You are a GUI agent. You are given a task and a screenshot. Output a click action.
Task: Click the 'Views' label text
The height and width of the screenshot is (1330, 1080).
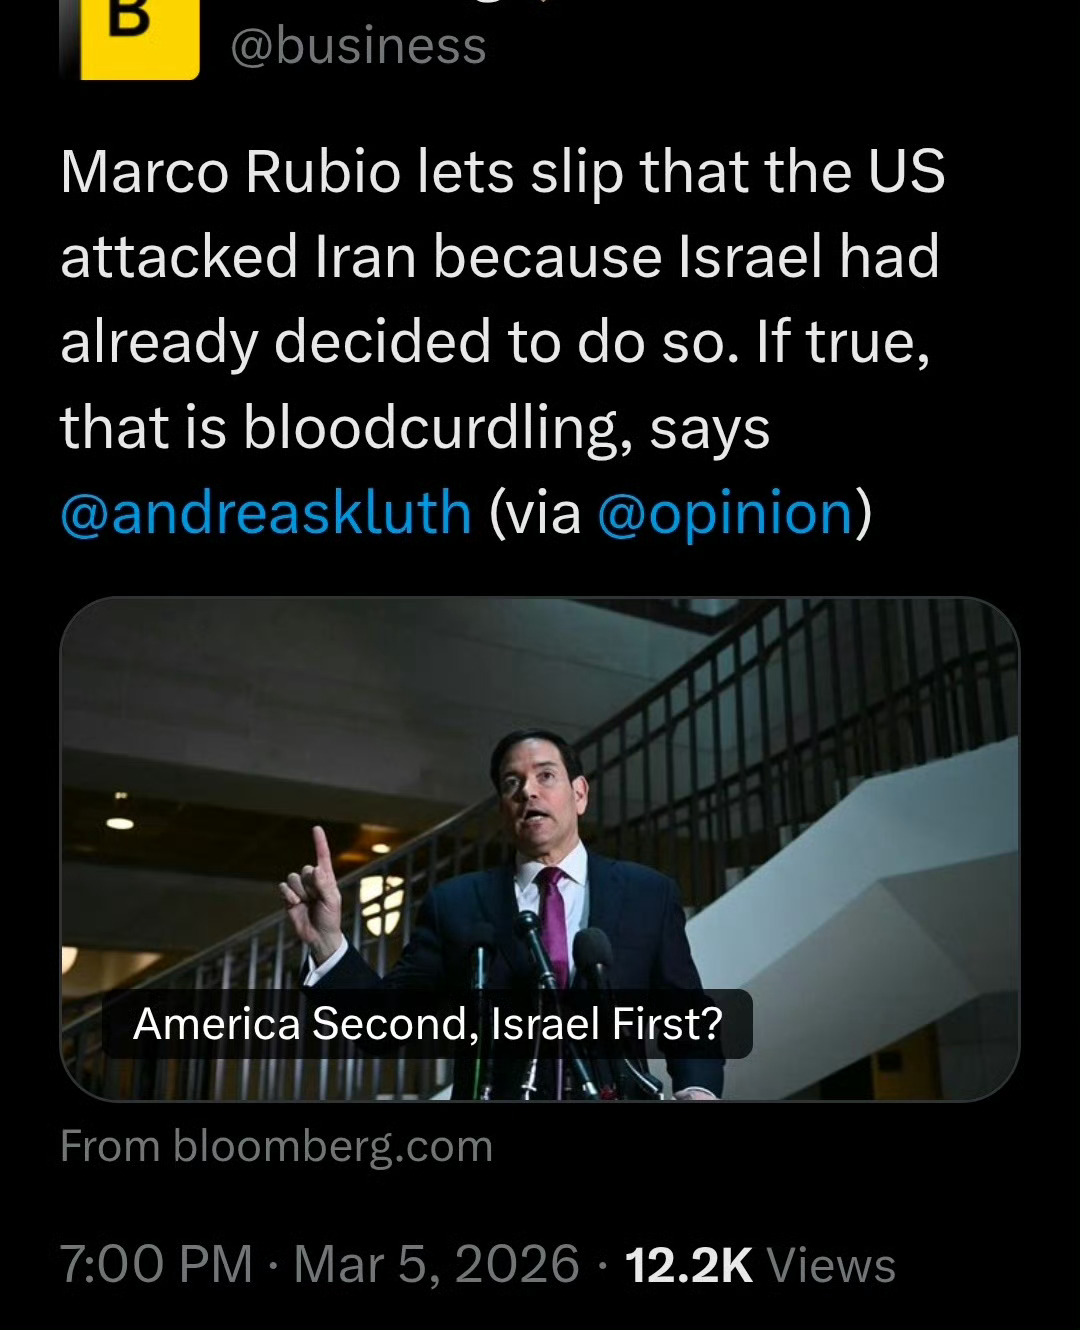click(x=845, y=1264)
